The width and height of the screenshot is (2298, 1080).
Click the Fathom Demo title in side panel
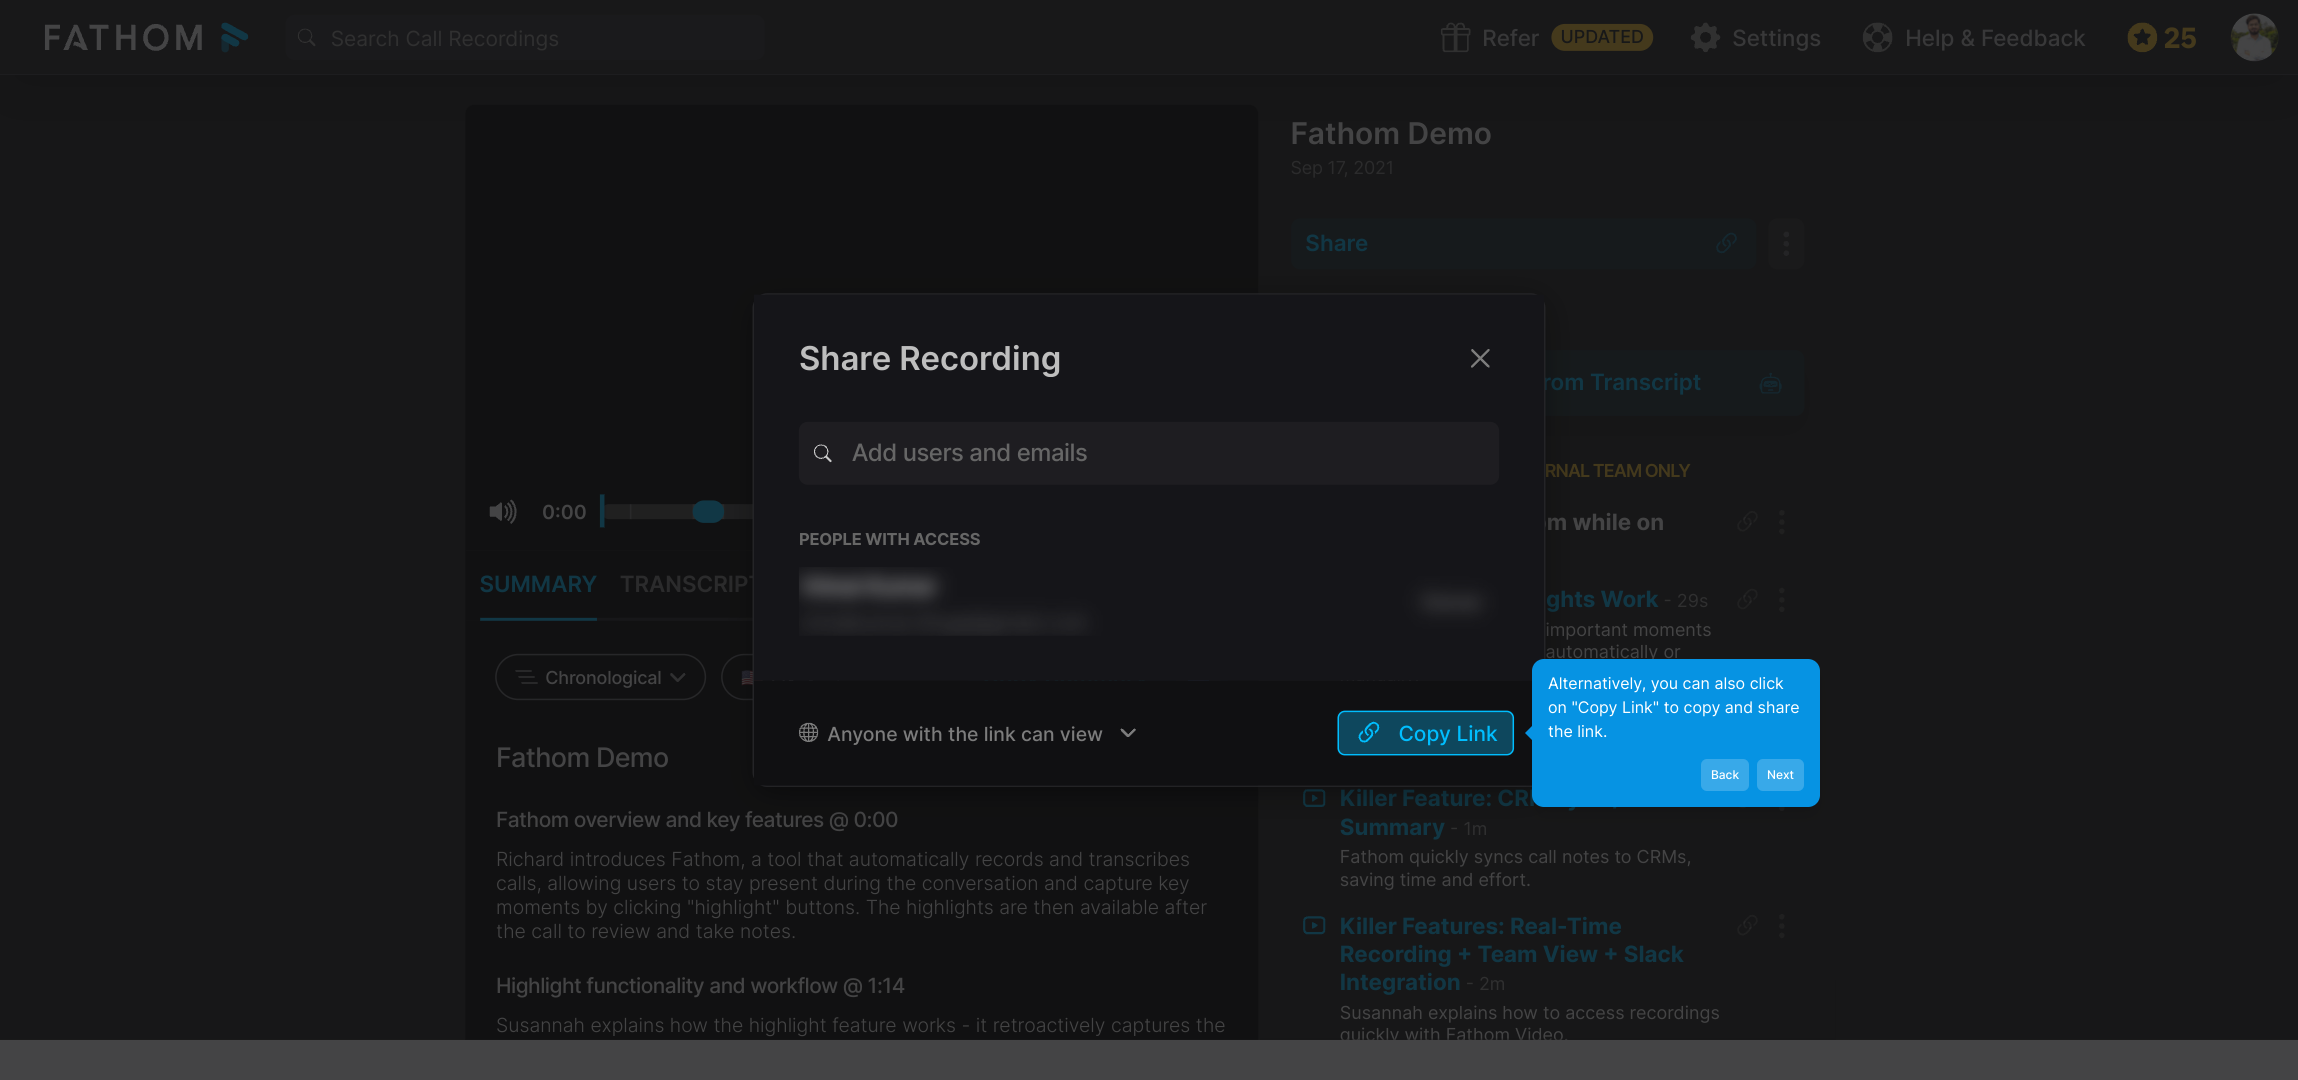1390,133
